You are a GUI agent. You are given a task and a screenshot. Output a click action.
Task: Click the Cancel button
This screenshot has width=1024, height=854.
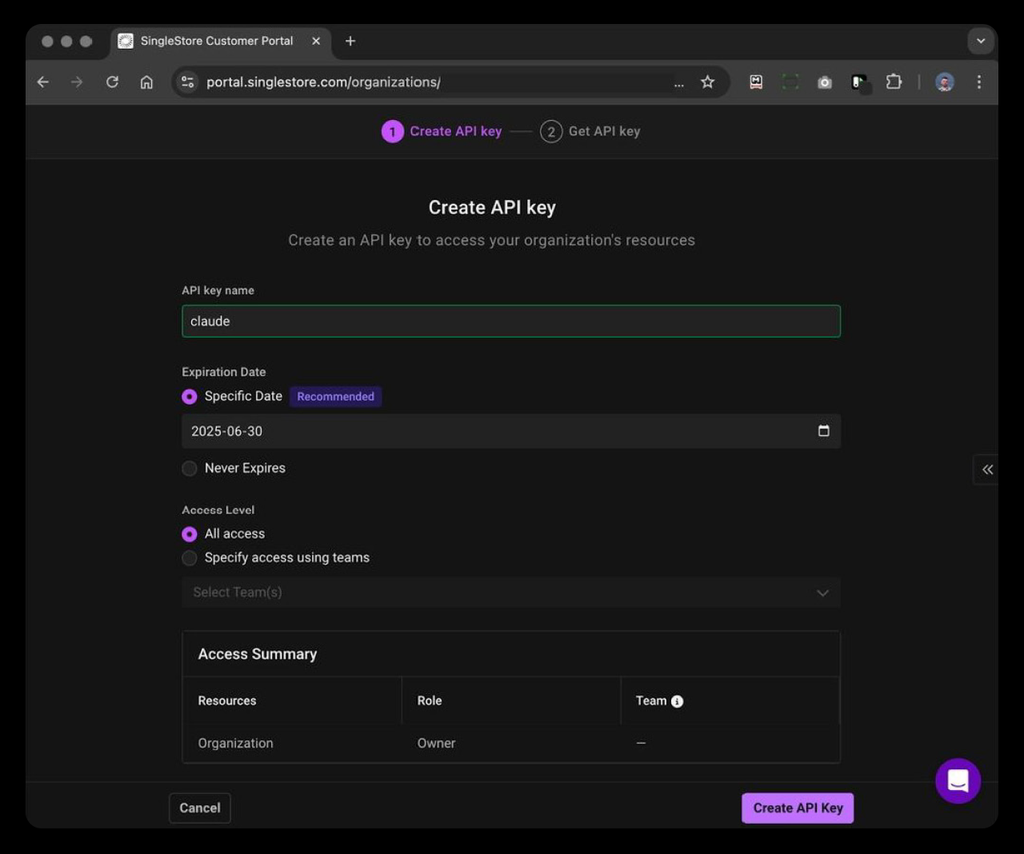[200, 808]
